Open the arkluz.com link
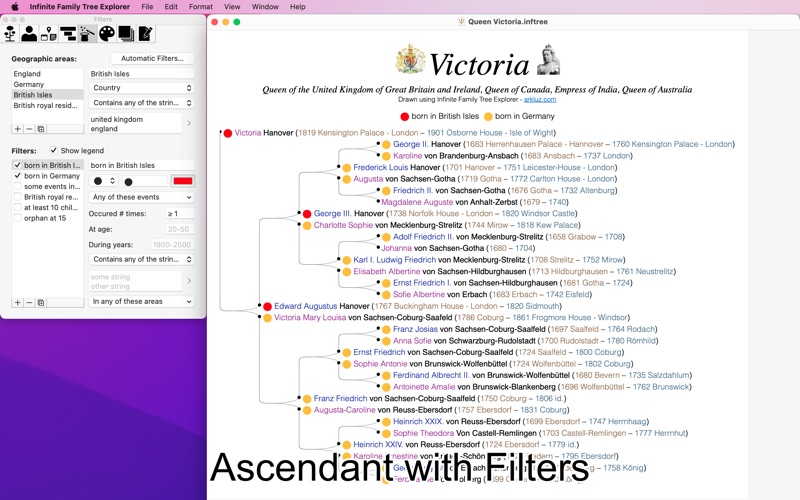The image size is (800, 500). (540, 99)
